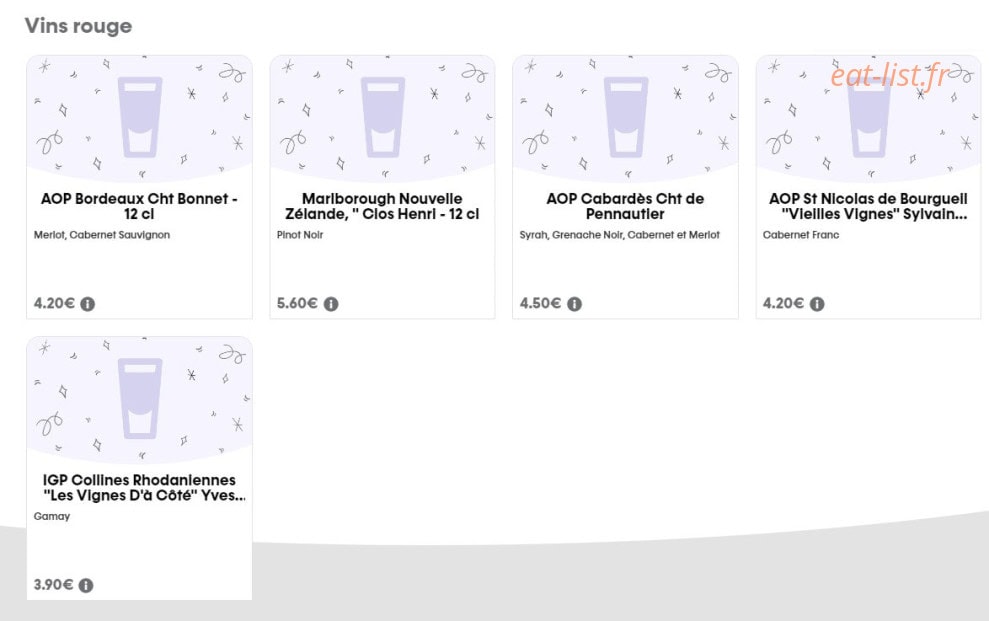The height and width of the screenshot is (621, 989).
Task: Click the Vins rouge section heading
Action: click(78, 26)
